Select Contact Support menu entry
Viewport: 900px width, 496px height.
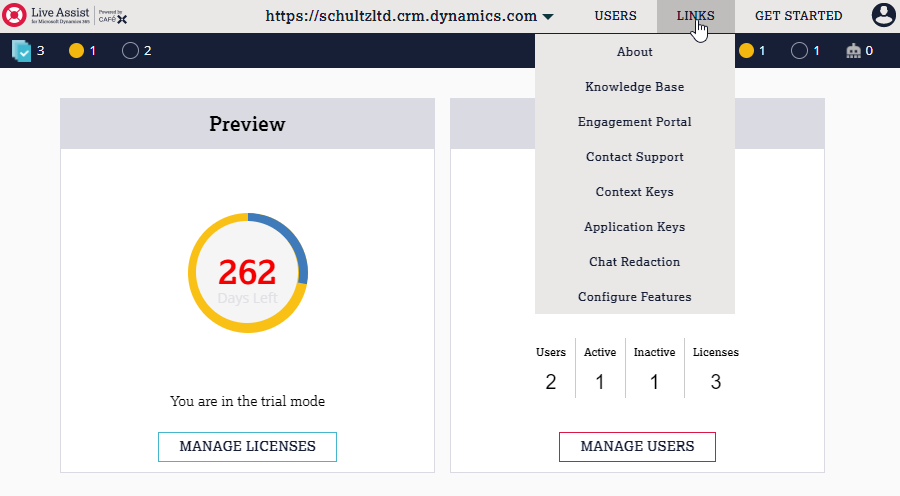tap(635, 157)
